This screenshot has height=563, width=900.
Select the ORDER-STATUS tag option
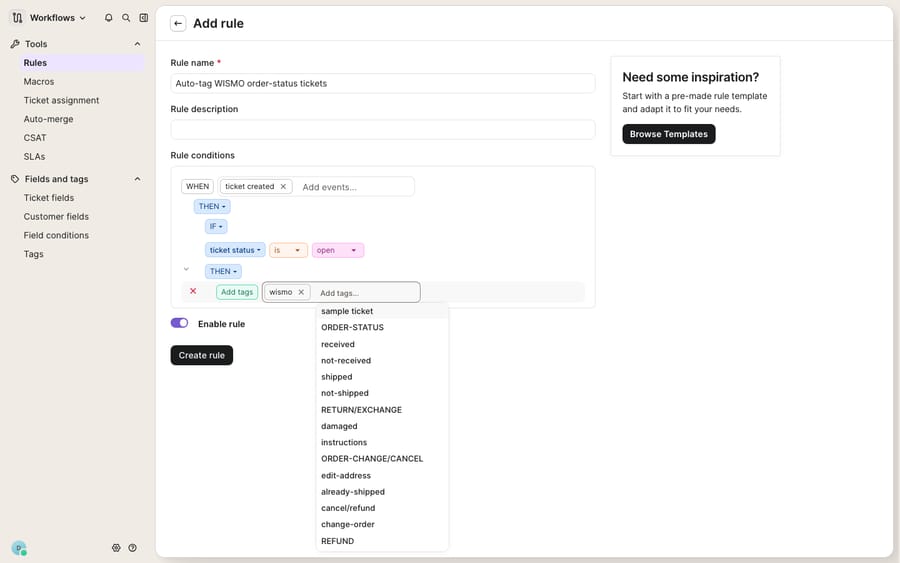pyautogui.click(x=382, y=327)
